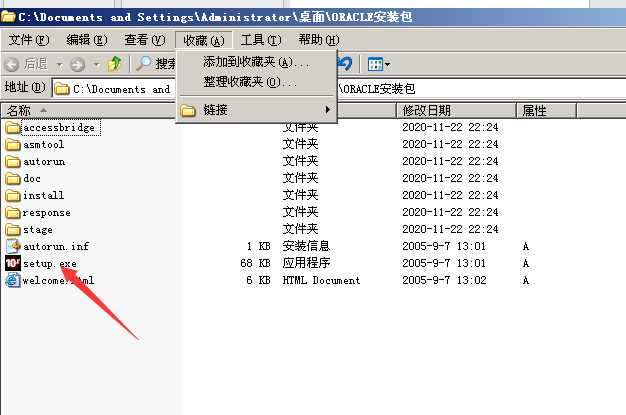This screenshot has height=415, width=626.
Task: Open the 查看(V) menu
Action: 145,40
